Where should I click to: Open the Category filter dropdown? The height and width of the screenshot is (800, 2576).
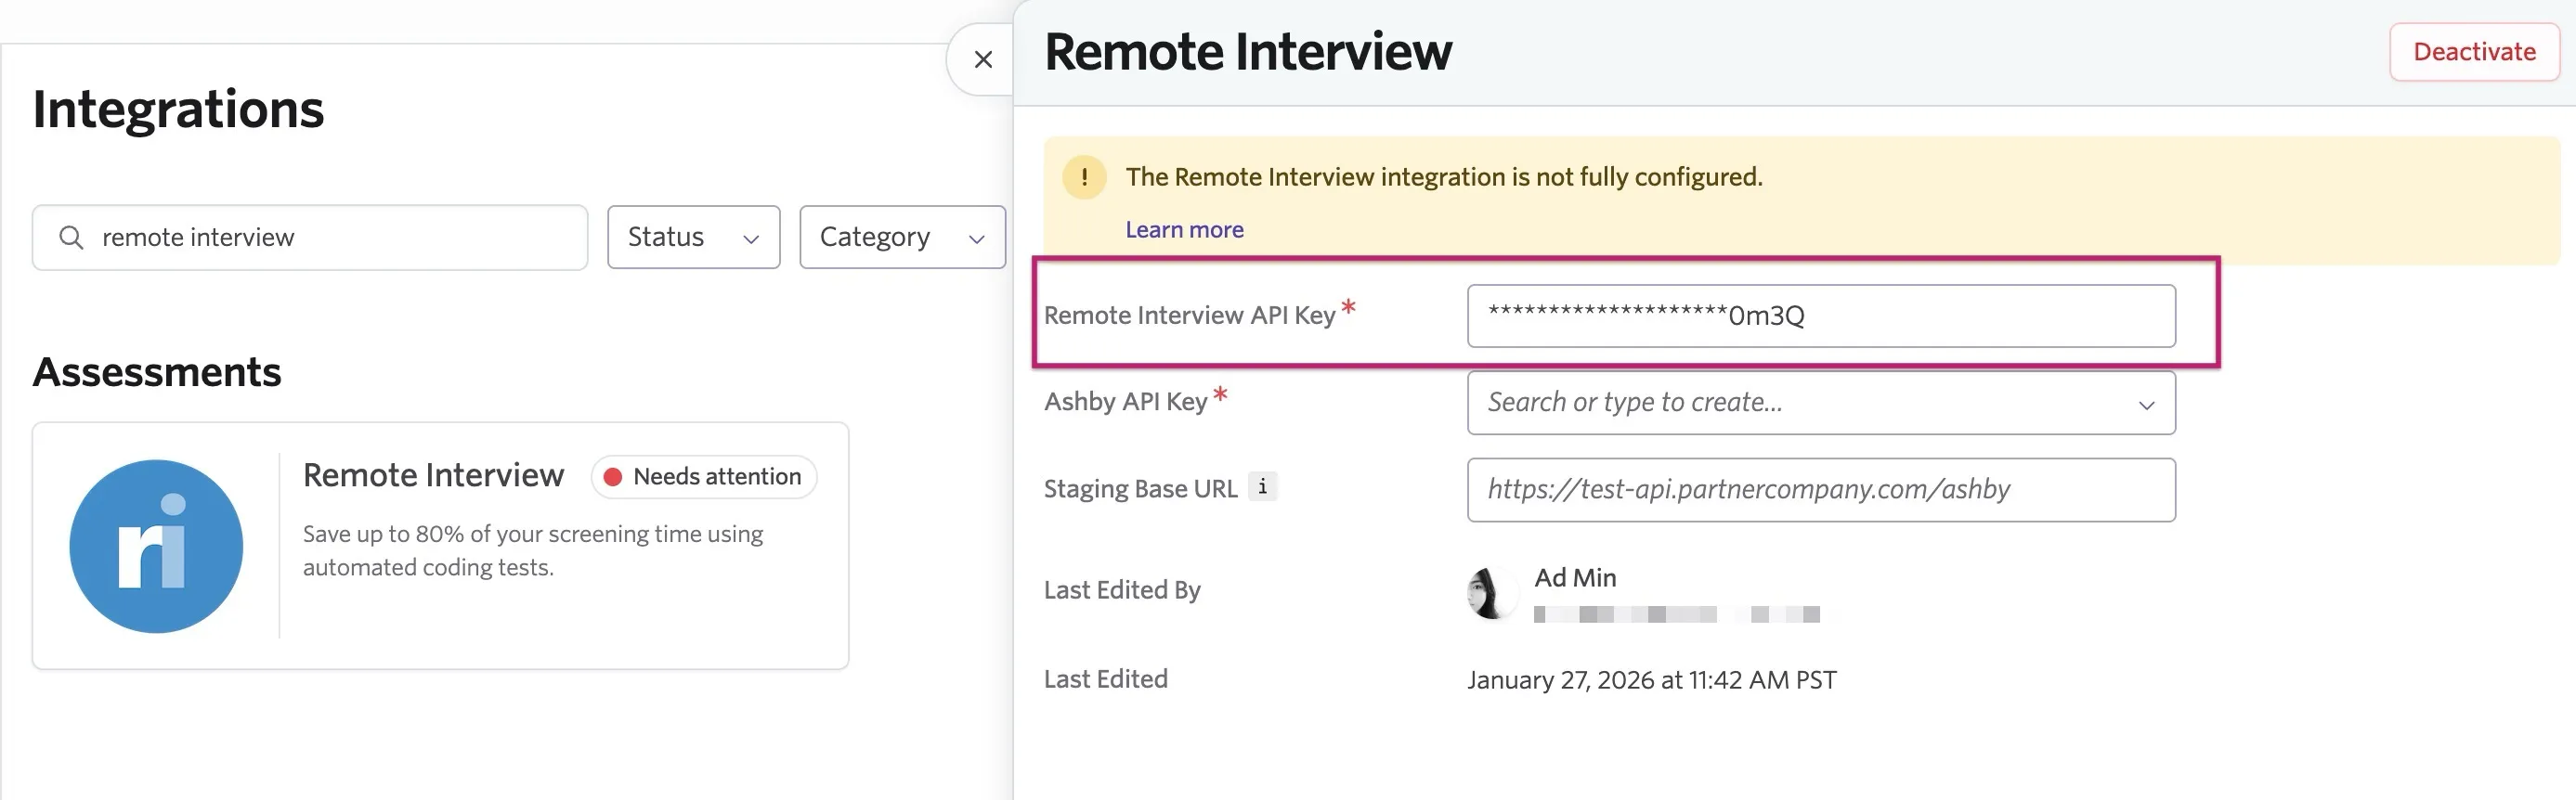click(x=902, y=237)
